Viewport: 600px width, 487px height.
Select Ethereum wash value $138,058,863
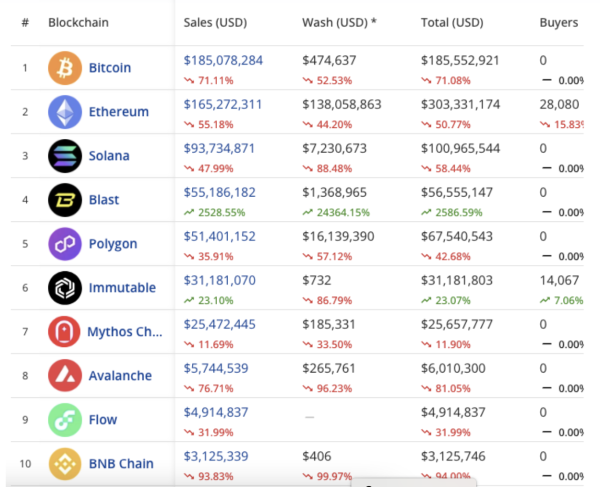(342, 104)
